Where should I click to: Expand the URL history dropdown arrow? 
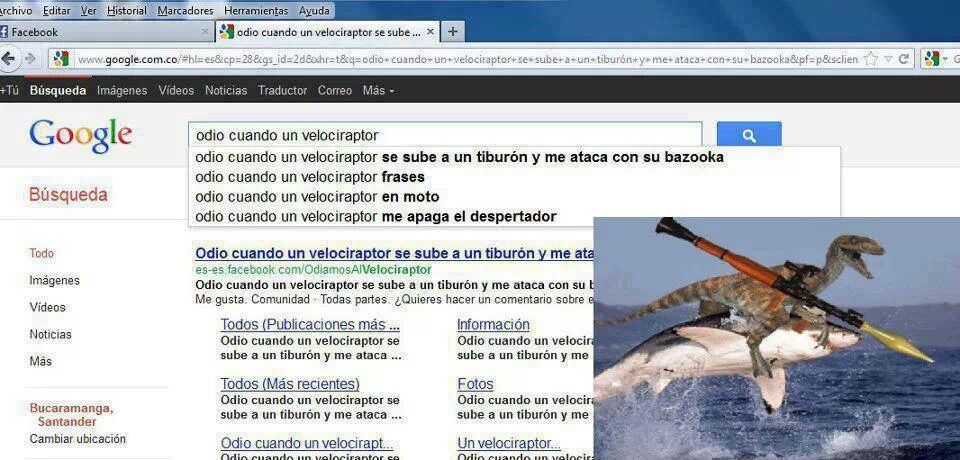point(886,59)
